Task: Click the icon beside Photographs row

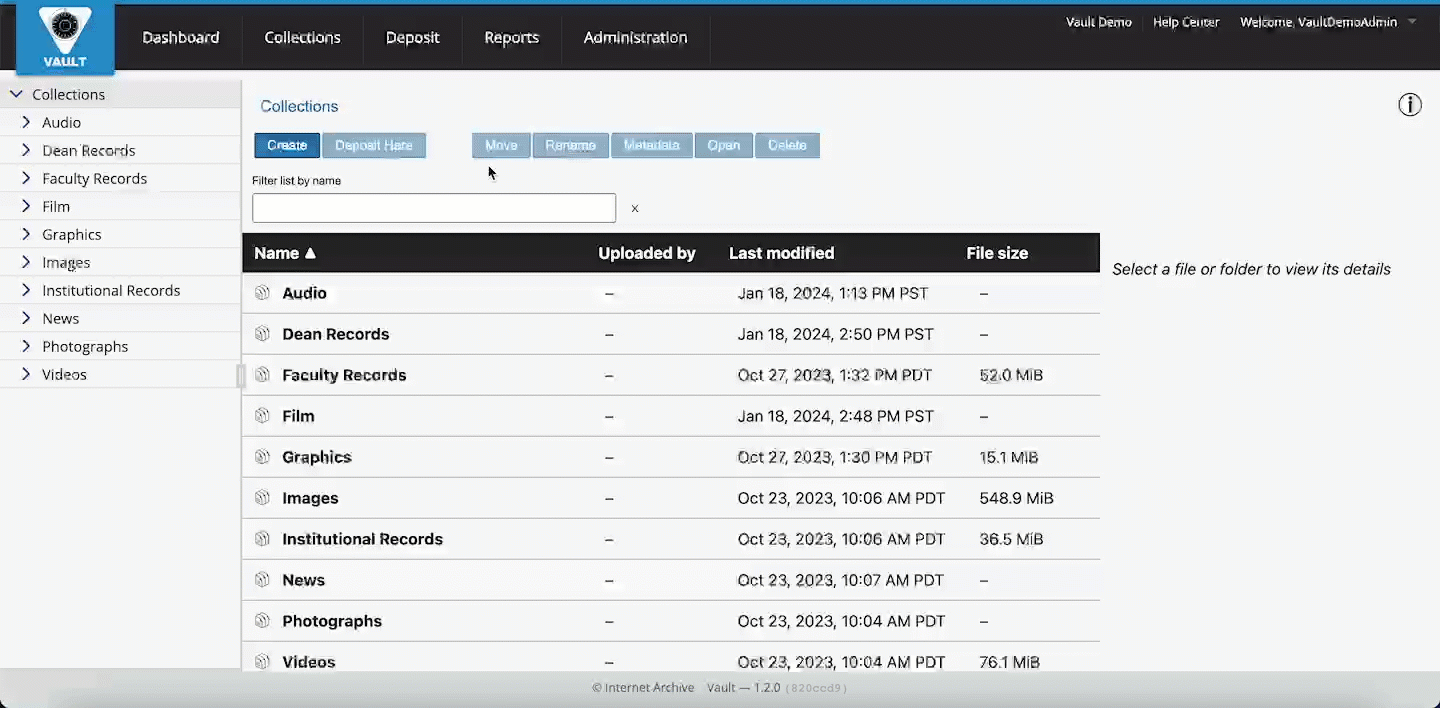Action: point(262,621)
